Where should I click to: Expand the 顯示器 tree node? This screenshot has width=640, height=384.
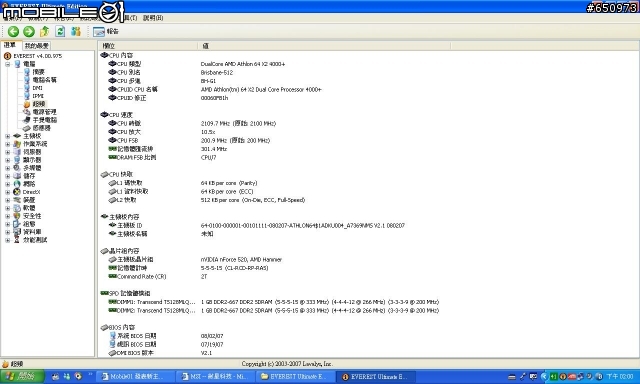tap(7, 160)
